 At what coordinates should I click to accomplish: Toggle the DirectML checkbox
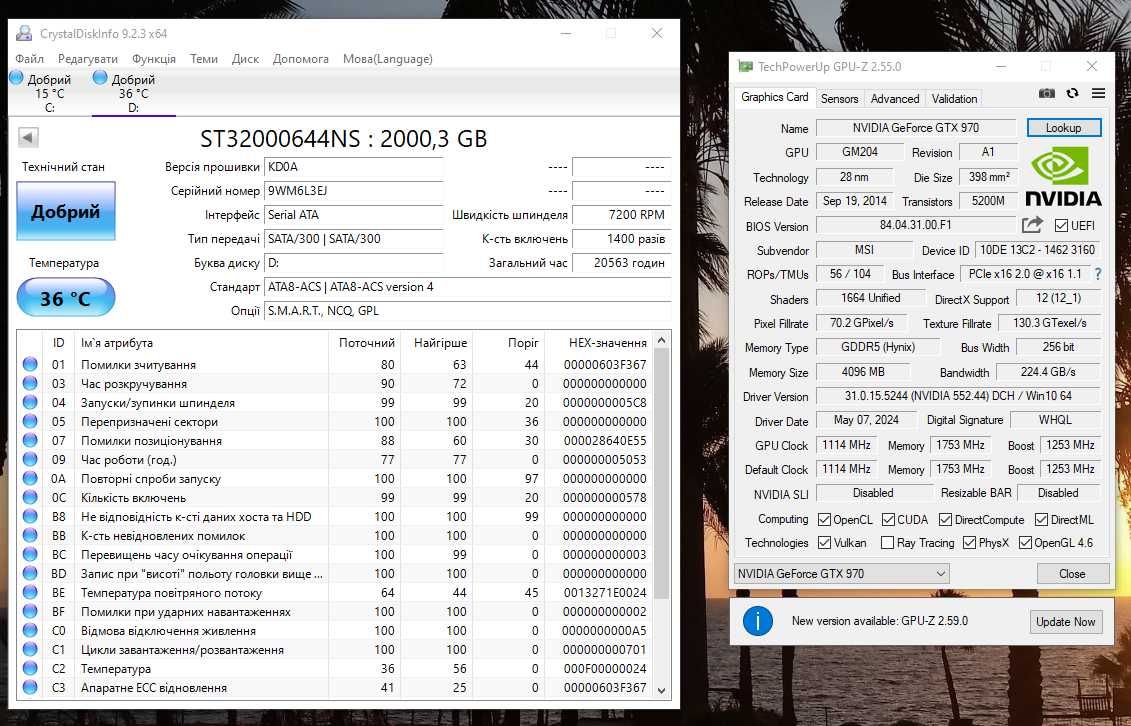(x=1042, y=520)
